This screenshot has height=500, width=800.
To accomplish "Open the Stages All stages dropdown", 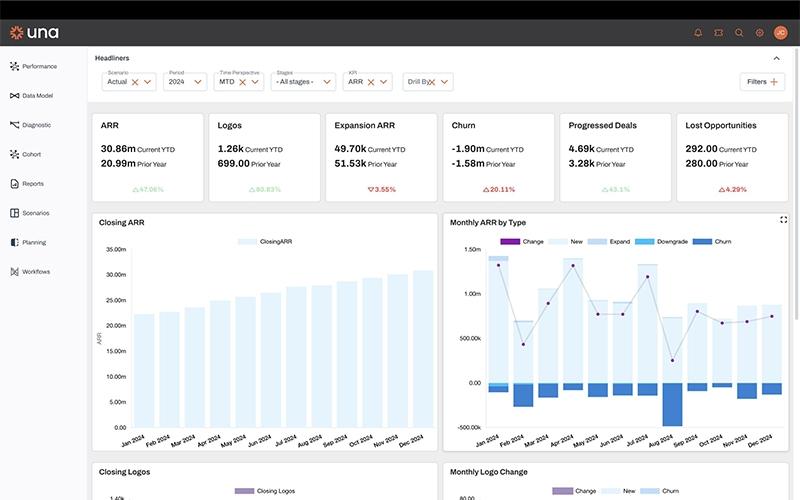I will 303,82.
